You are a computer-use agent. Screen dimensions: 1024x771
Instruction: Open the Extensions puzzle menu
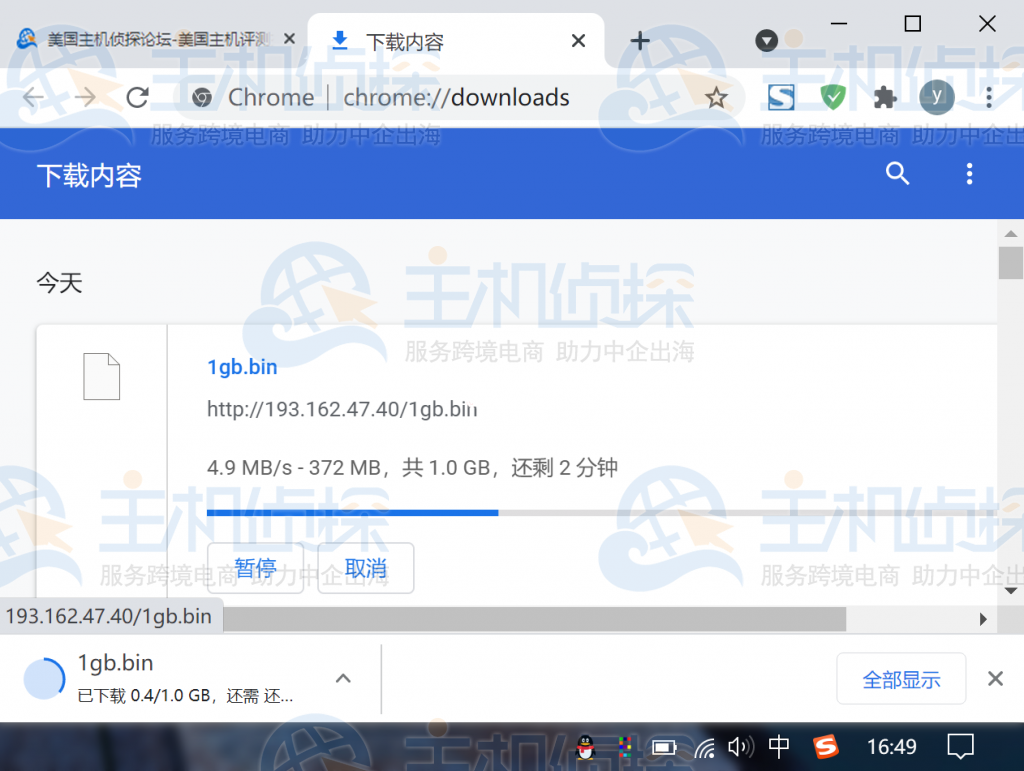(x=885, y=98)
